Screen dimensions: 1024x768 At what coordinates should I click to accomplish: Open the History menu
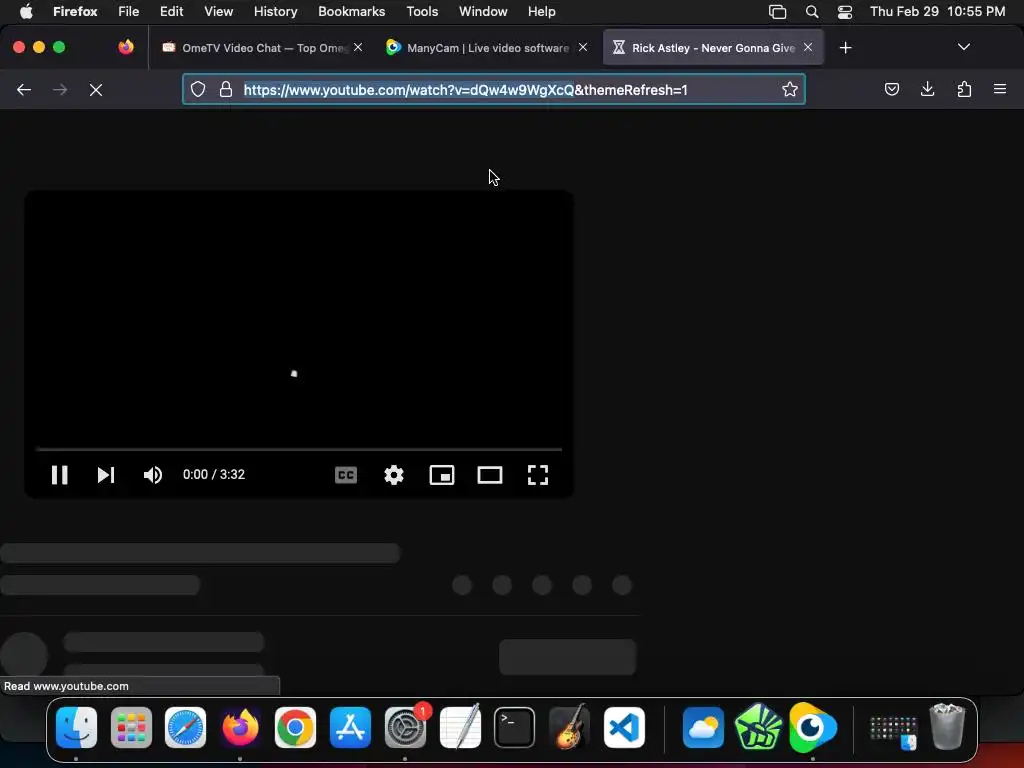pos(275,12)
